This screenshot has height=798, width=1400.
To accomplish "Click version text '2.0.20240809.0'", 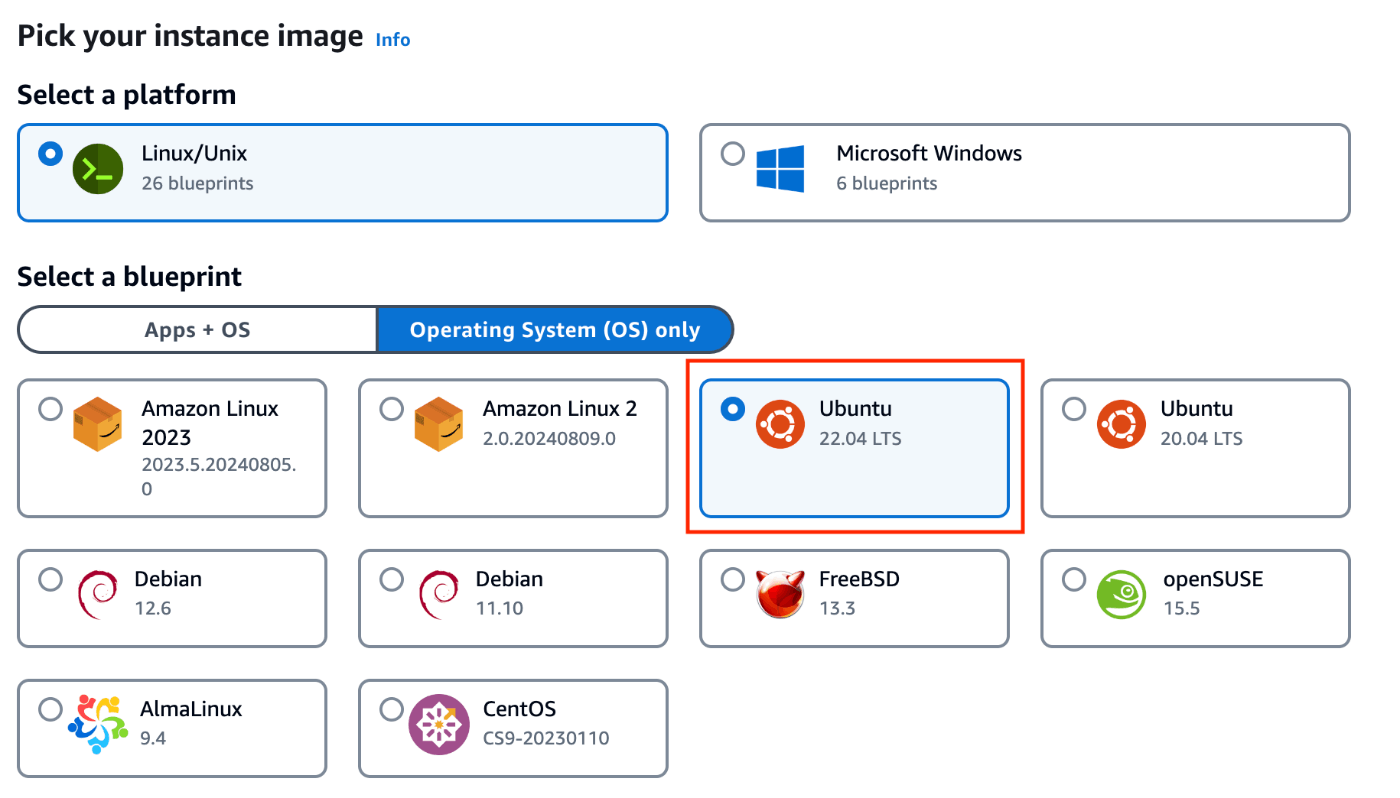I will click(549, 438).
